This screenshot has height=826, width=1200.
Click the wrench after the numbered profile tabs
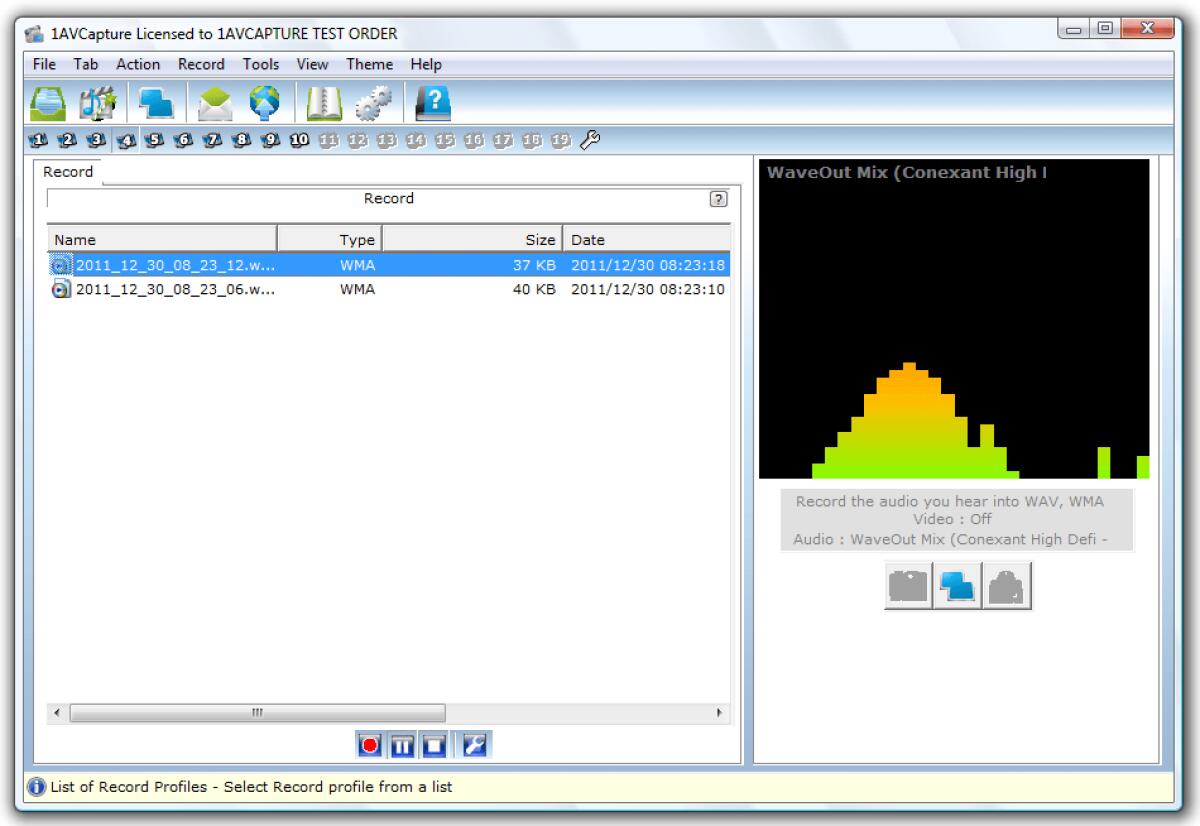[590, 141]
